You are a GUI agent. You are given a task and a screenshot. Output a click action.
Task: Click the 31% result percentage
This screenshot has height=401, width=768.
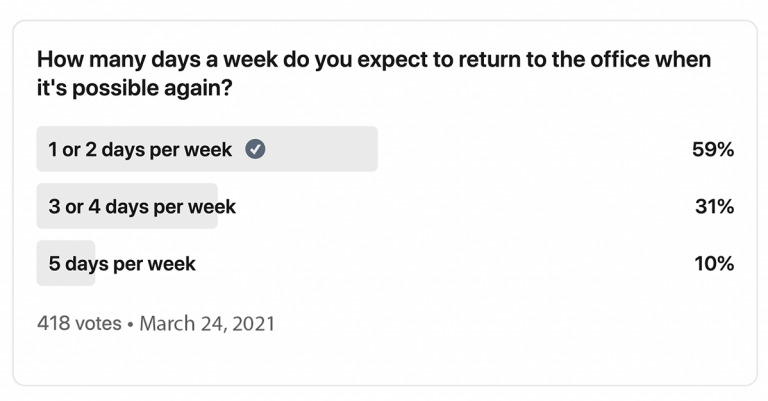pyautogui.click(x=714, y=207)
